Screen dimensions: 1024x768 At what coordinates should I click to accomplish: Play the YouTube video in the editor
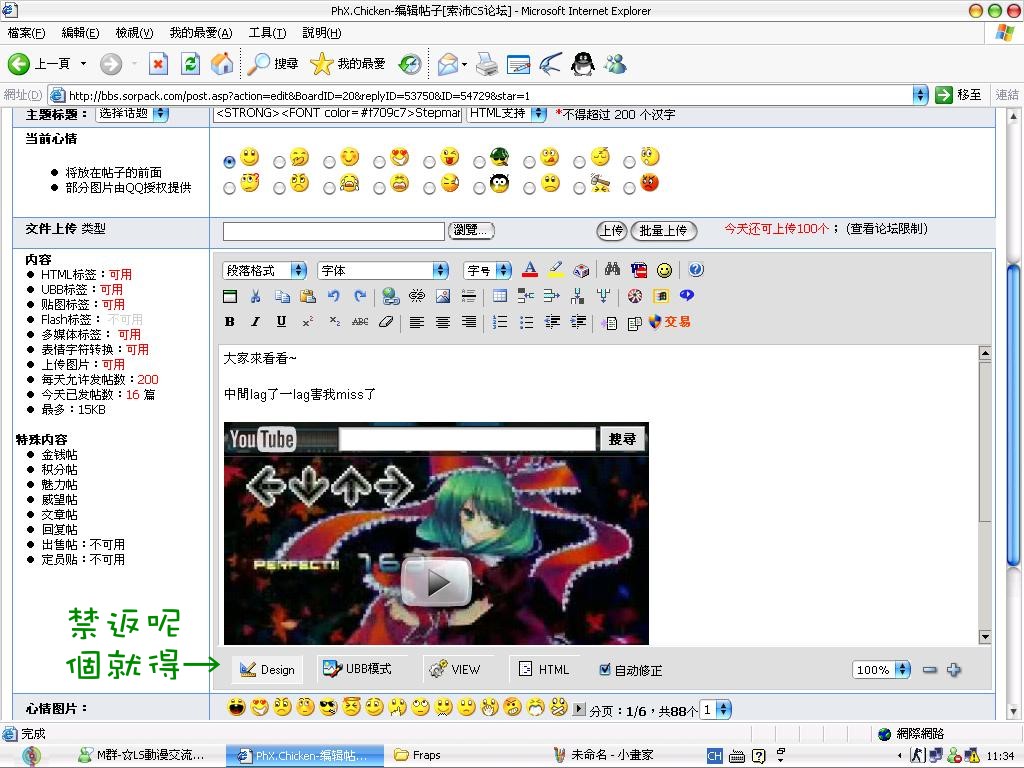436,580
